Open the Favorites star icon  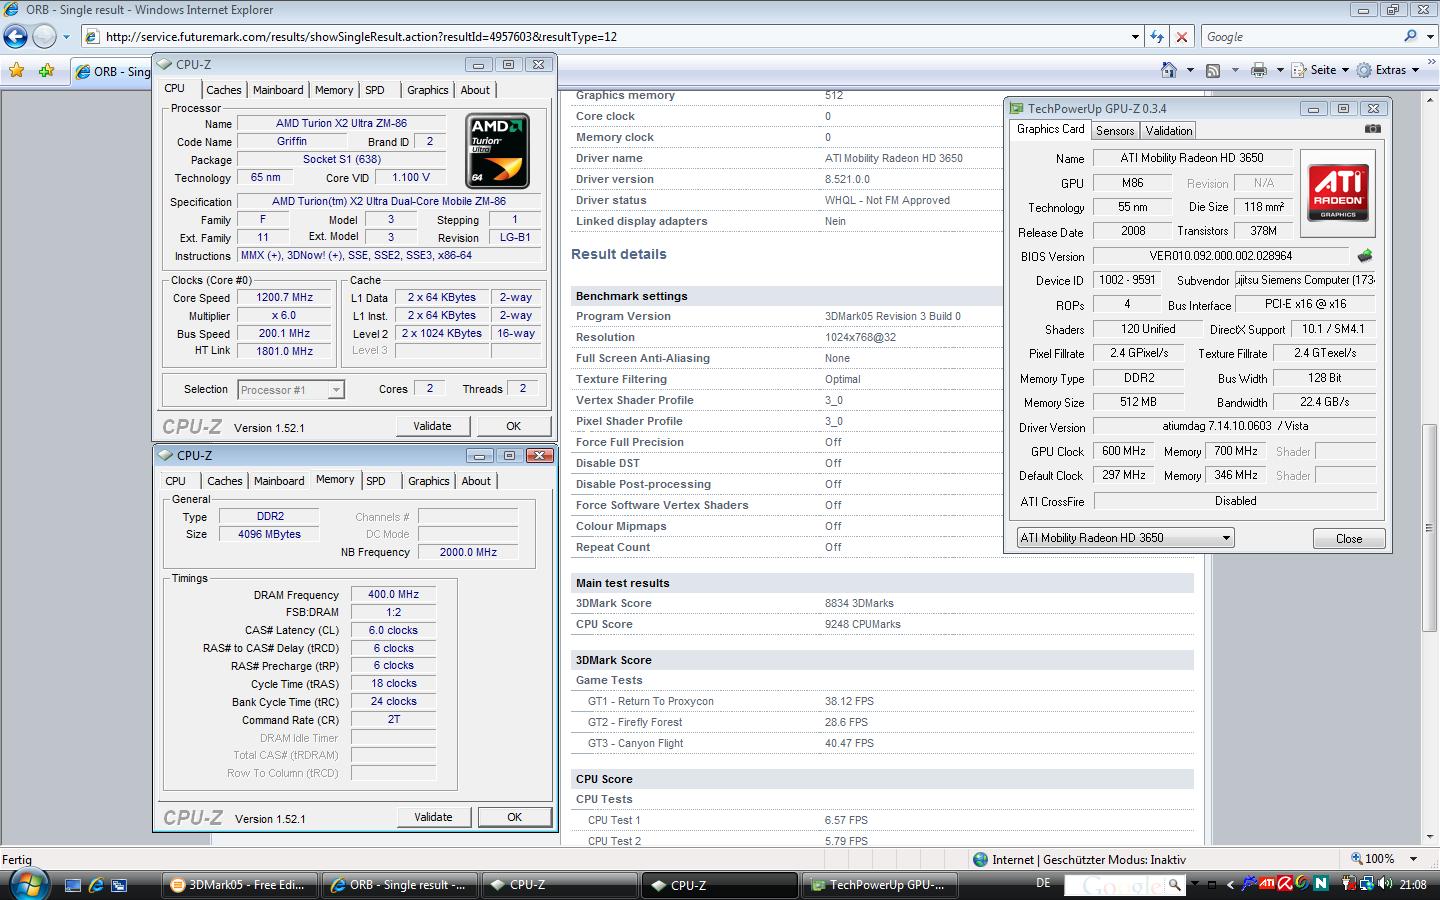coord(16,70)
